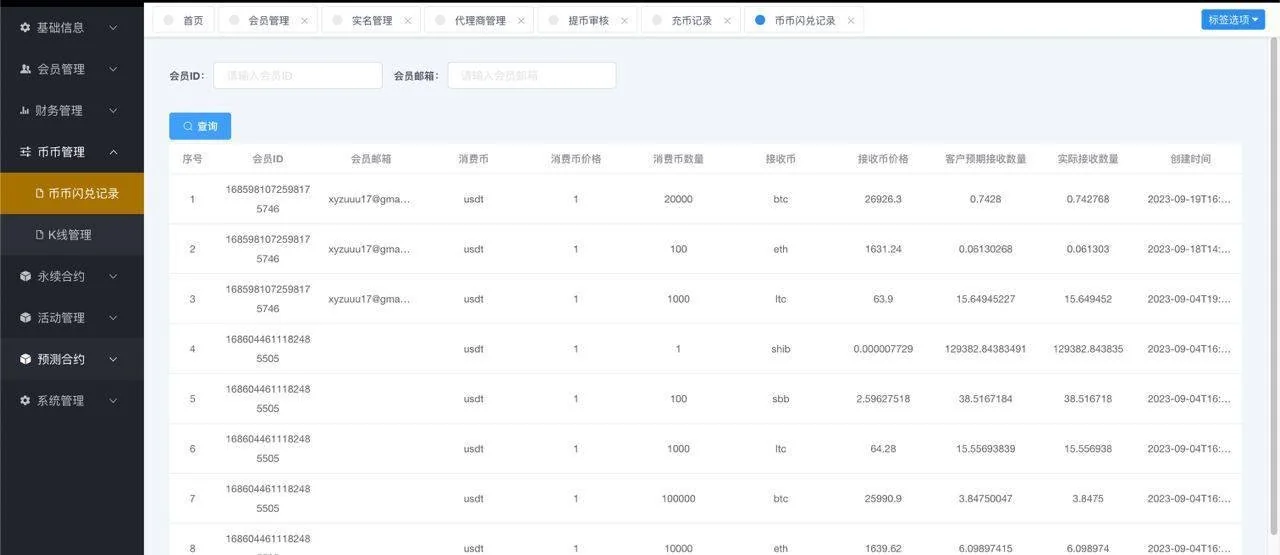The image size is (1280, 555).
Task: Open the 标签选项 dropdown
Action: (x=1233, y=20)
